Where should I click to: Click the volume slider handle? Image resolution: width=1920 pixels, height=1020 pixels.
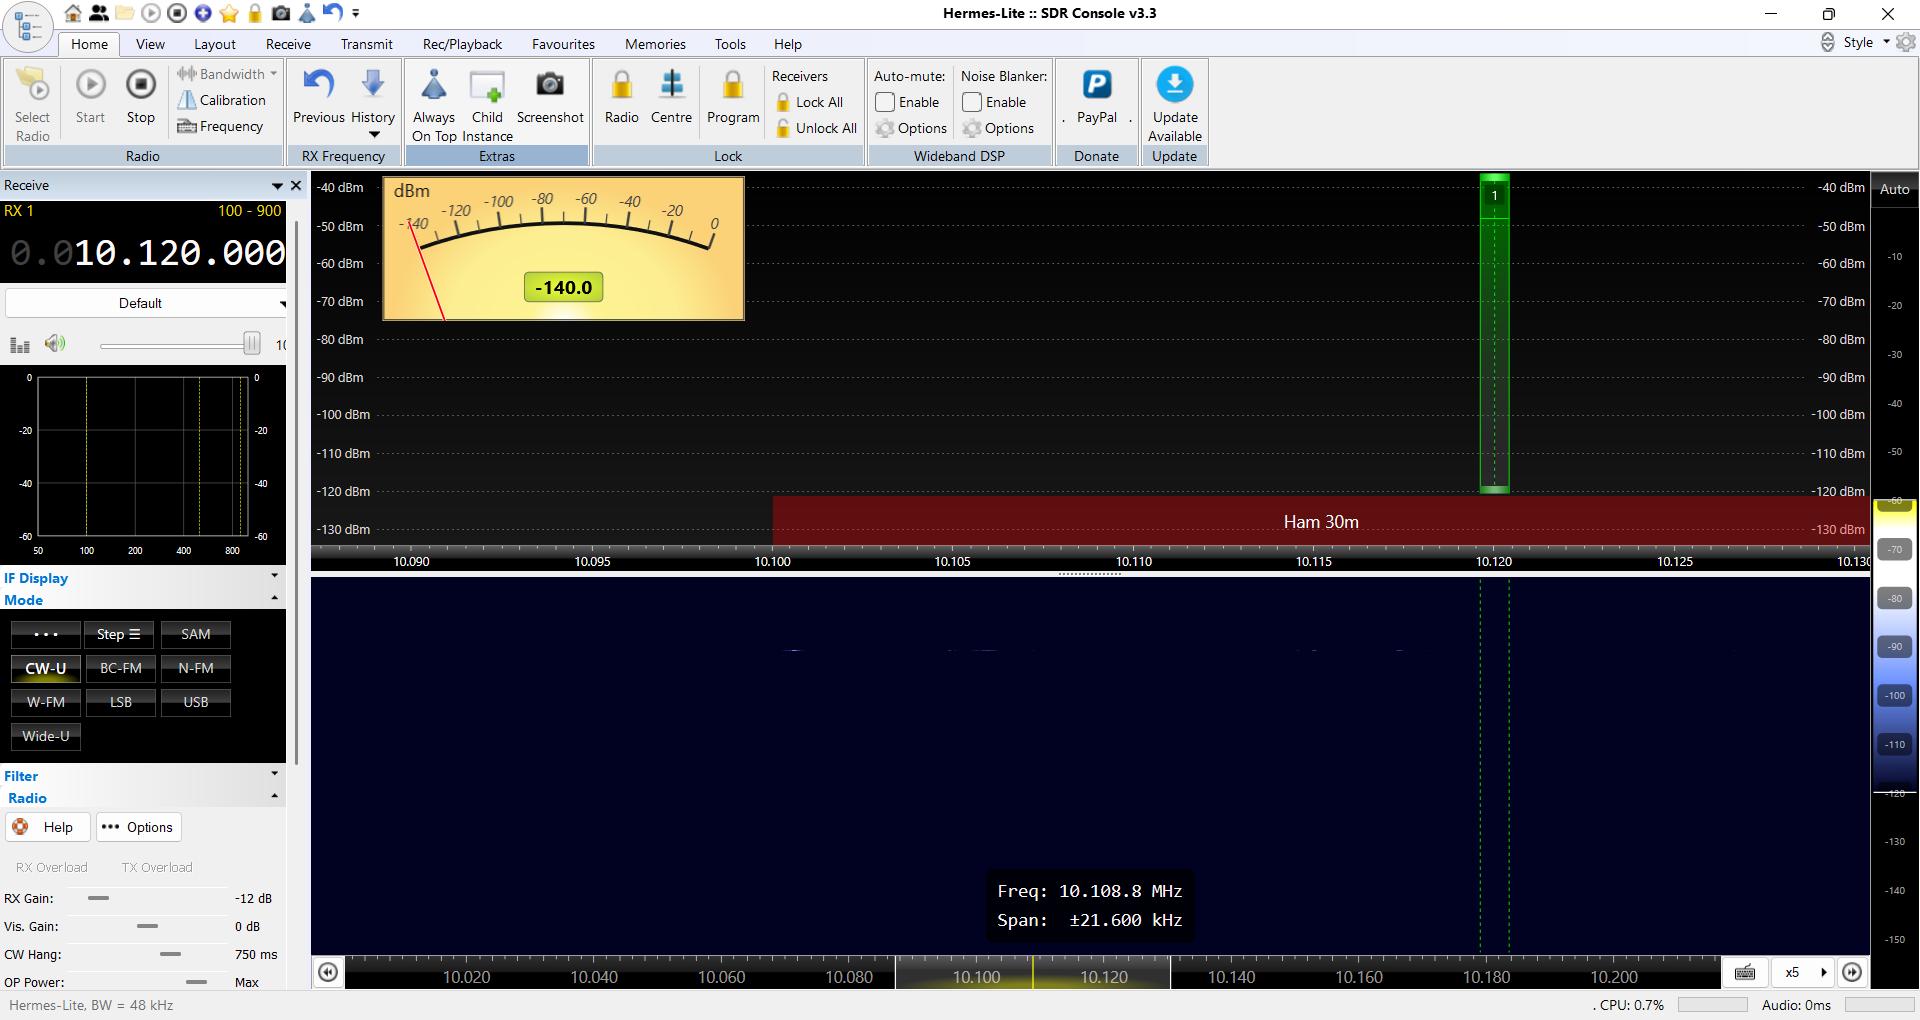[252, 344]
